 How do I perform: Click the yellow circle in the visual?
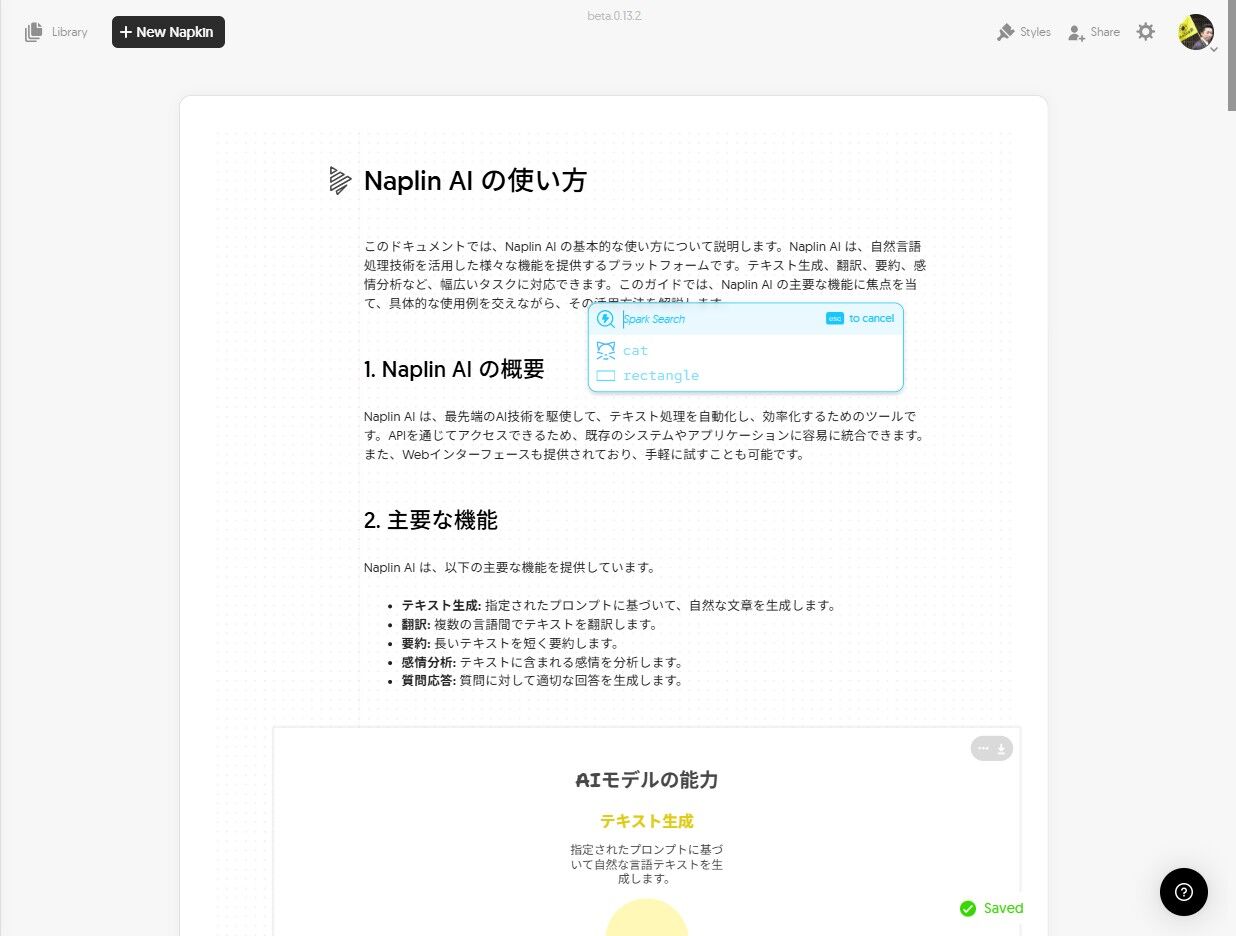pyautogui.click(x=647, y=918)
